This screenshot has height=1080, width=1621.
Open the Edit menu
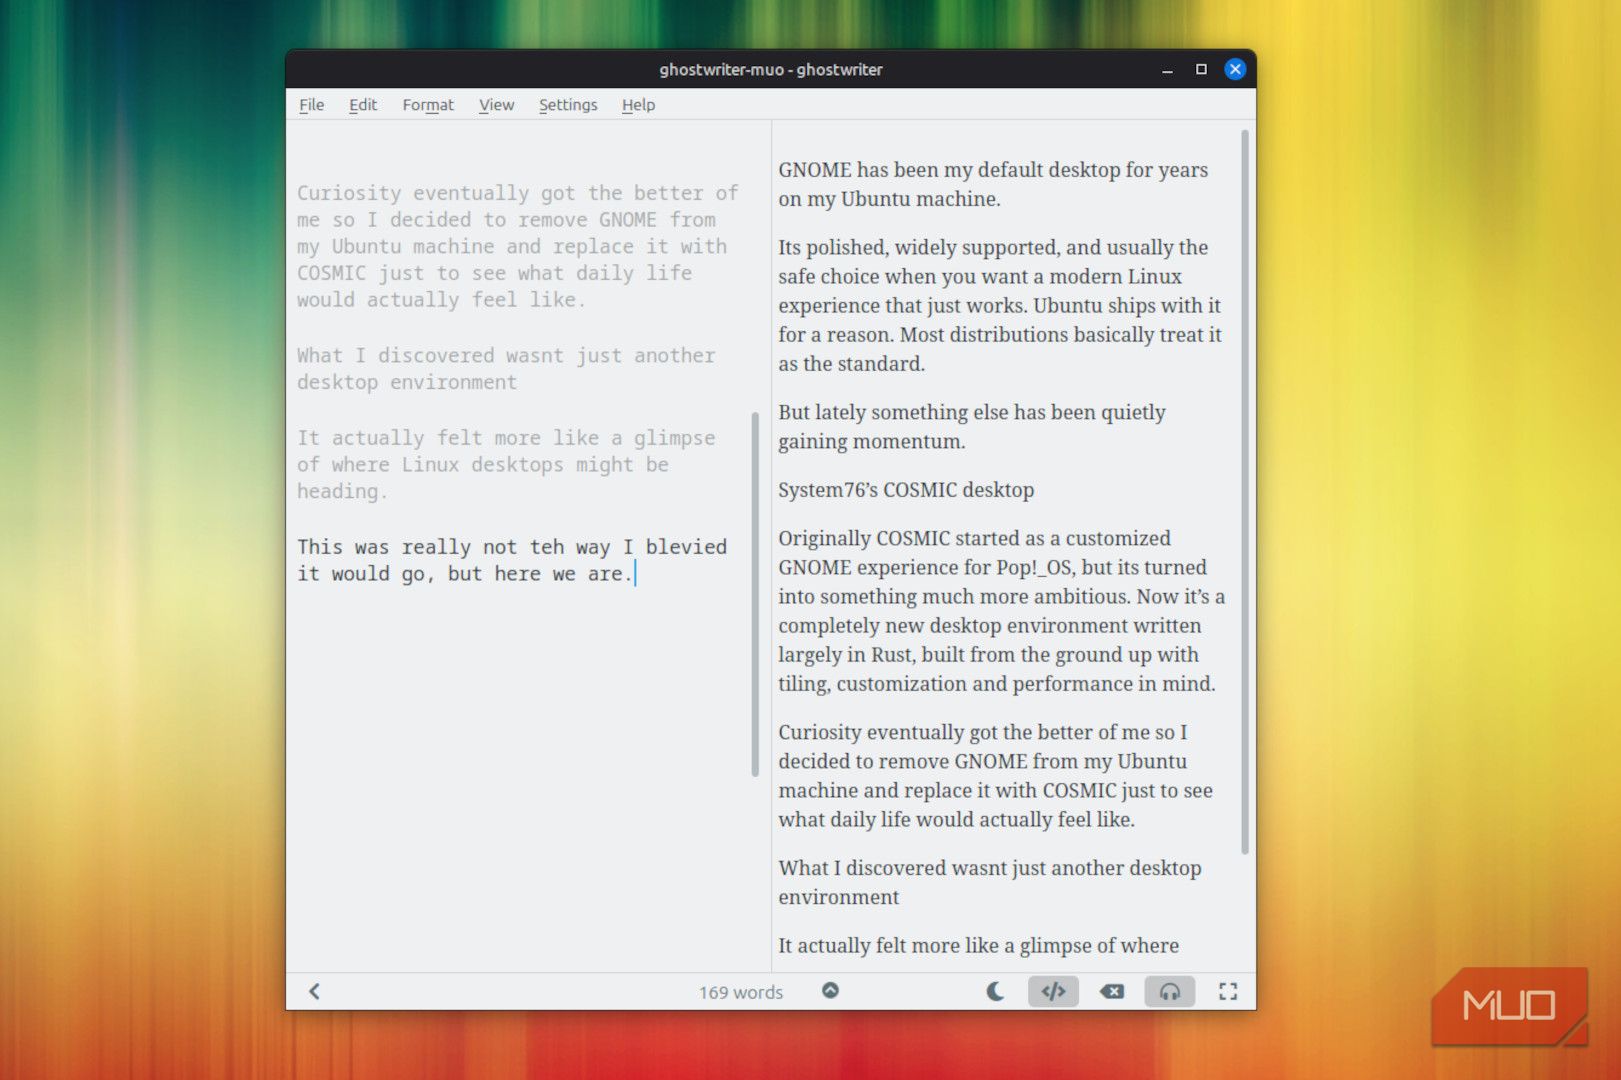coord(363,105)
